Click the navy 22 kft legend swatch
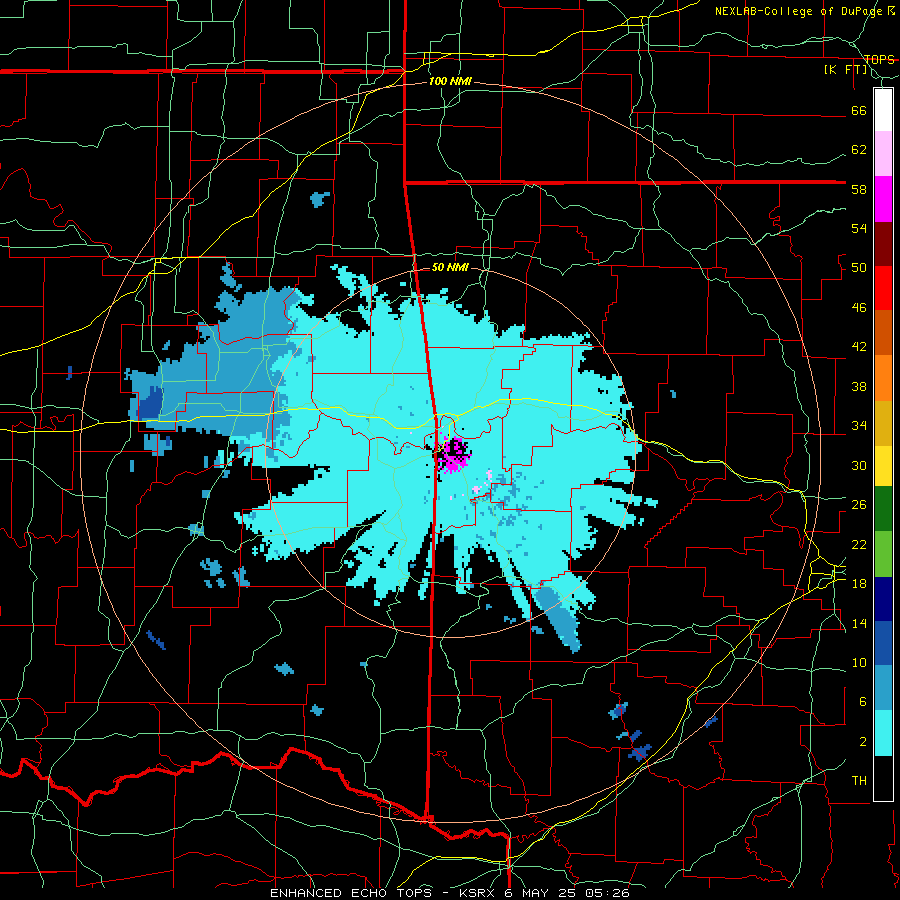 click(883, 599)
